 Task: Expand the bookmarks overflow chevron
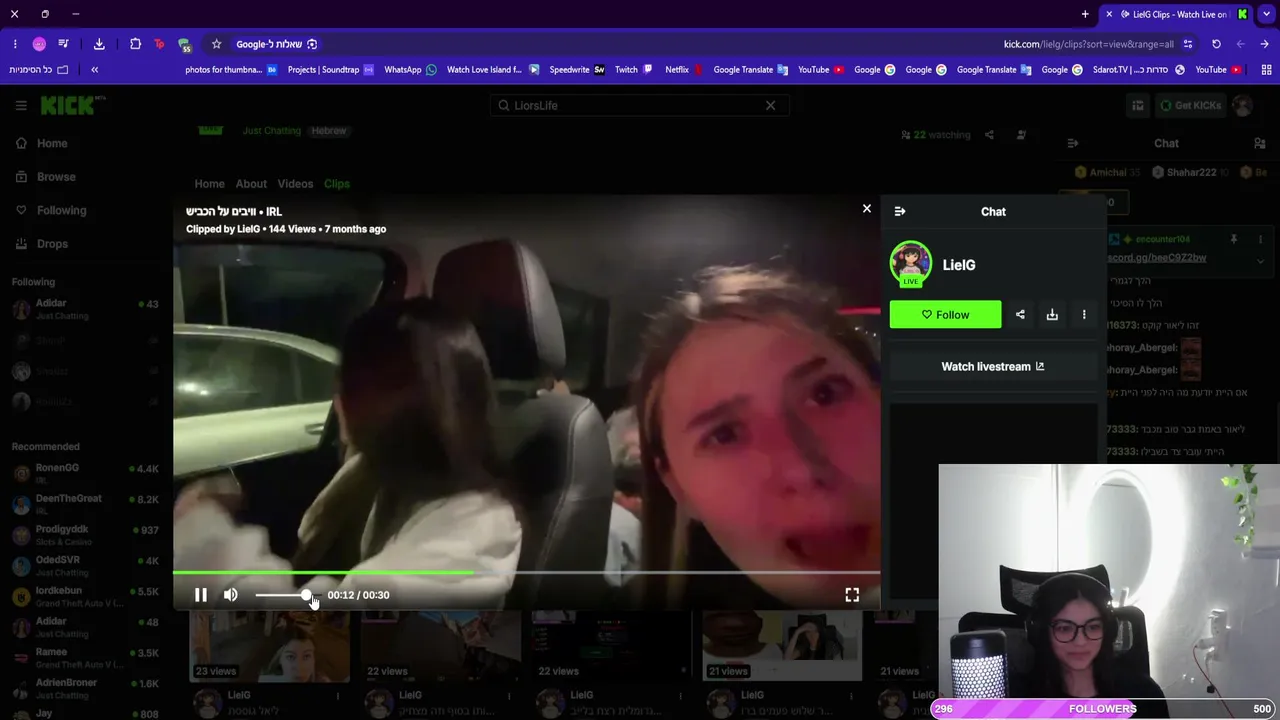pyautogui.click(x=95, y=70)
